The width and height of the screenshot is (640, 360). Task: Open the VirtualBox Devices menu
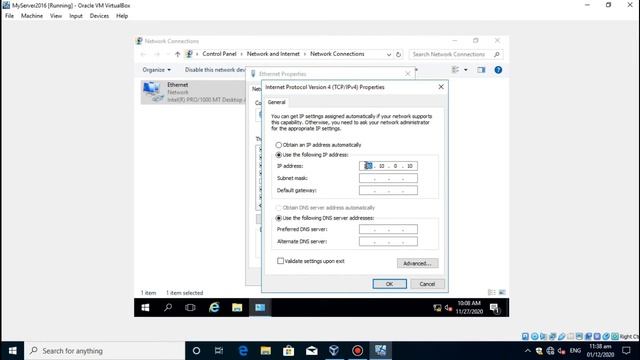pyautogui.click(x=99, y=16)
